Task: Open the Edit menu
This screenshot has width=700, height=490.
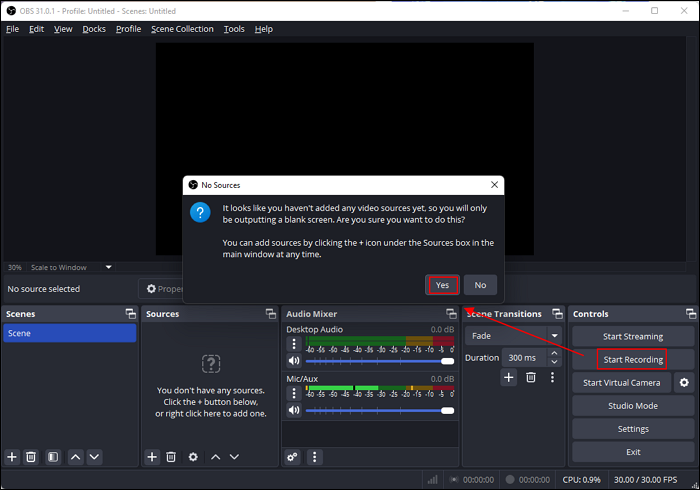Action: [37, 29]
